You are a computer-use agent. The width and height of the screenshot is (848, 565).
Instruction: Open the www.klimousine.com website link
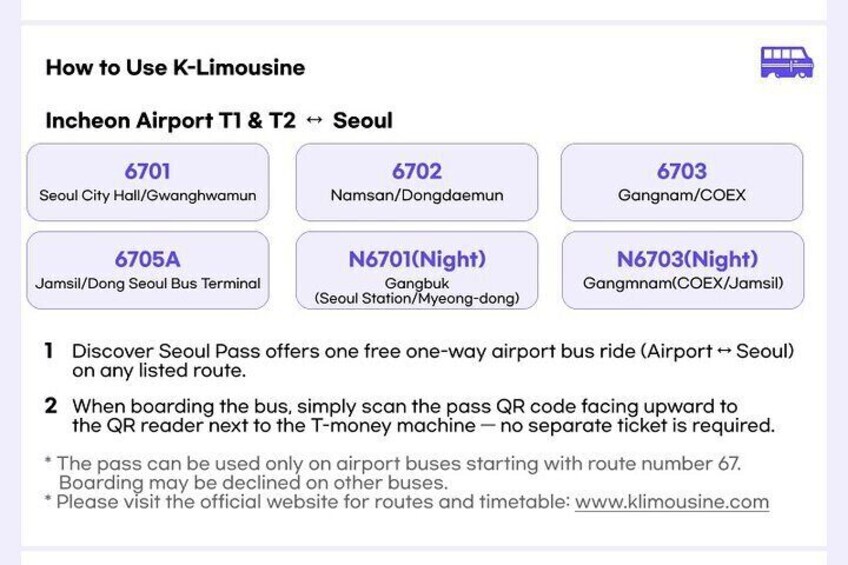pyautogui.click(x=671, y=502)
